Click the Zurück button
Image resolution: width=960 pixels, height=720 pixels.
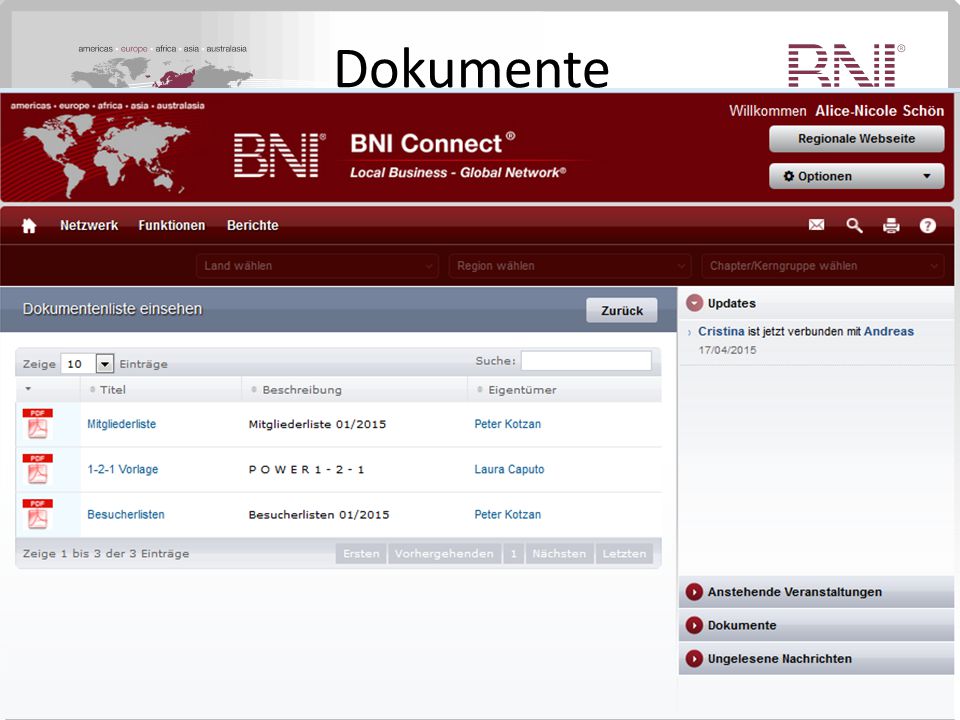tap(621, 310)
